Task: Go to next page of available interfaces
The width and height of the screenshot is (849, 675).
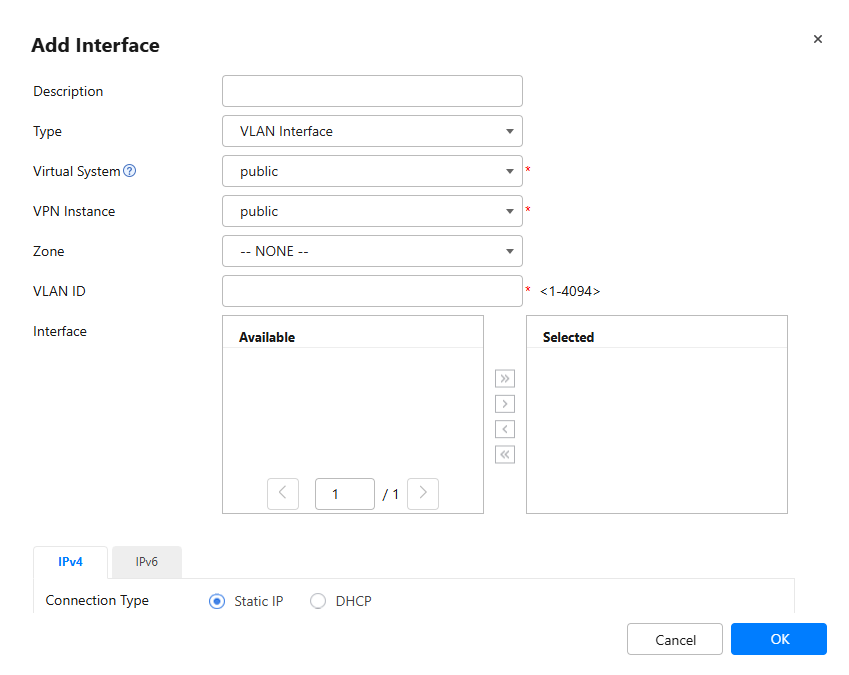Action: click(423, 494)
